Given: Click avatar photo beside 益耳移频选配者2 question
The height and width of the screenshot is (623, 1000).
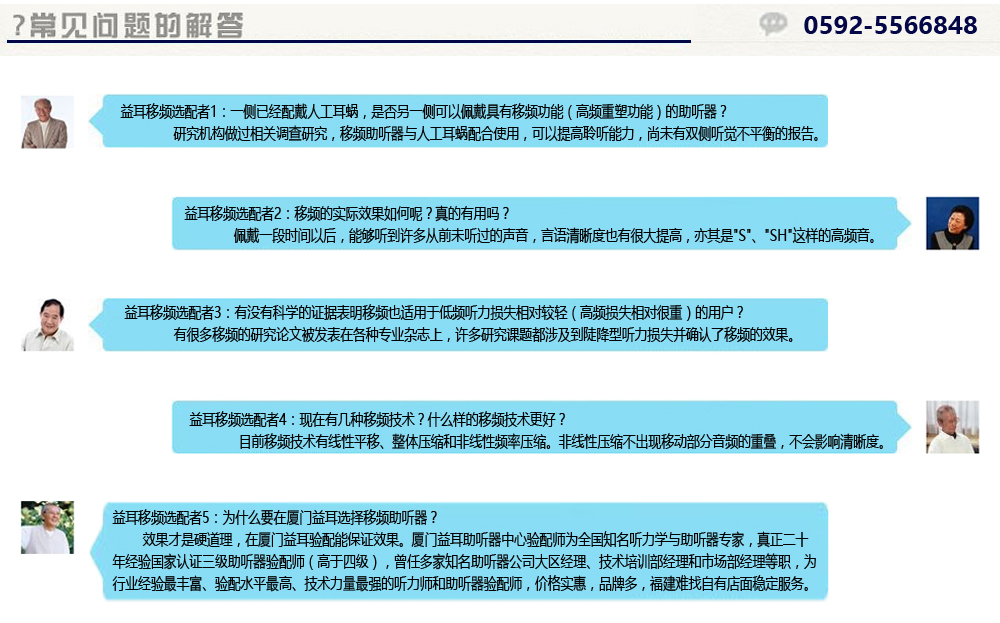Looking at the screenshot, I should (952, 223).
